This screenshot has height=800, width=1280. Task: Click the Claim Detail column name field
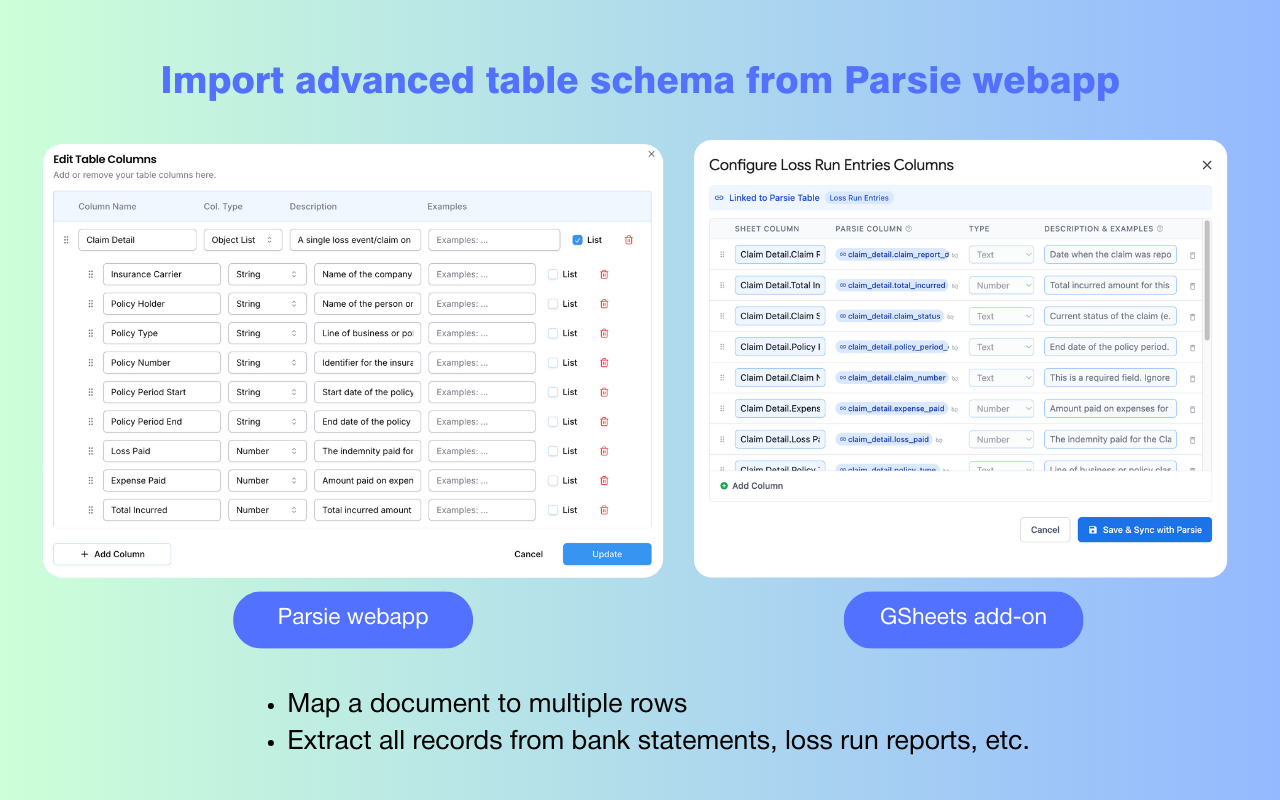138,240
